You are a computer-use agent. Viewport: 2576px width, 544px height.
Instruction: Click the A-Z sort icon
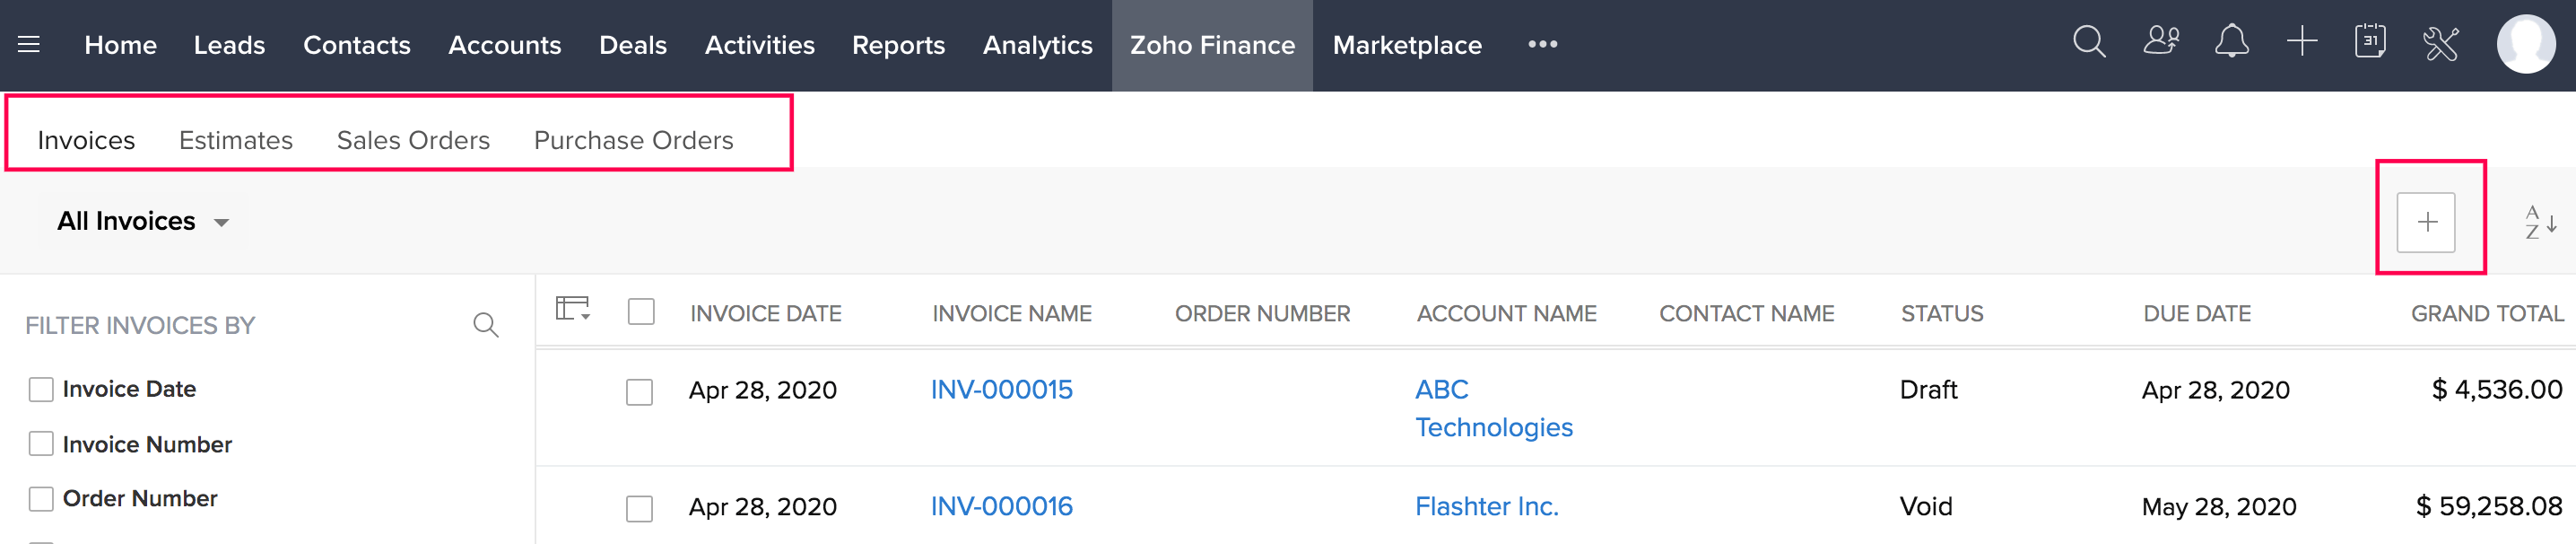2537,222
